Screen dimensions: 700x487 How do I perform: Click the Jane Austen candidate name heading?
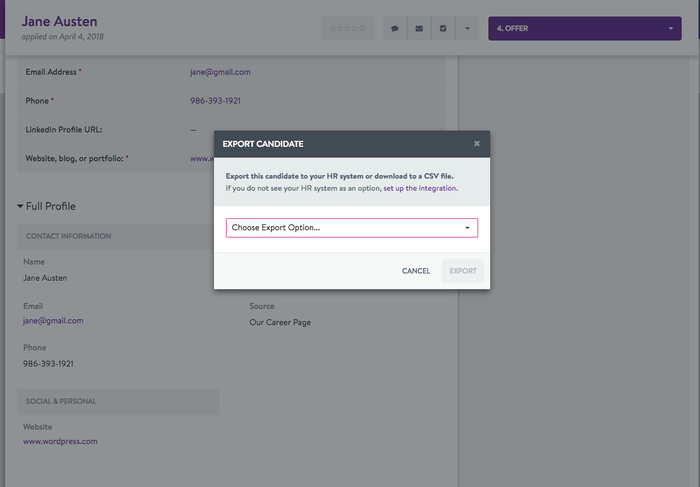[67, 21]
